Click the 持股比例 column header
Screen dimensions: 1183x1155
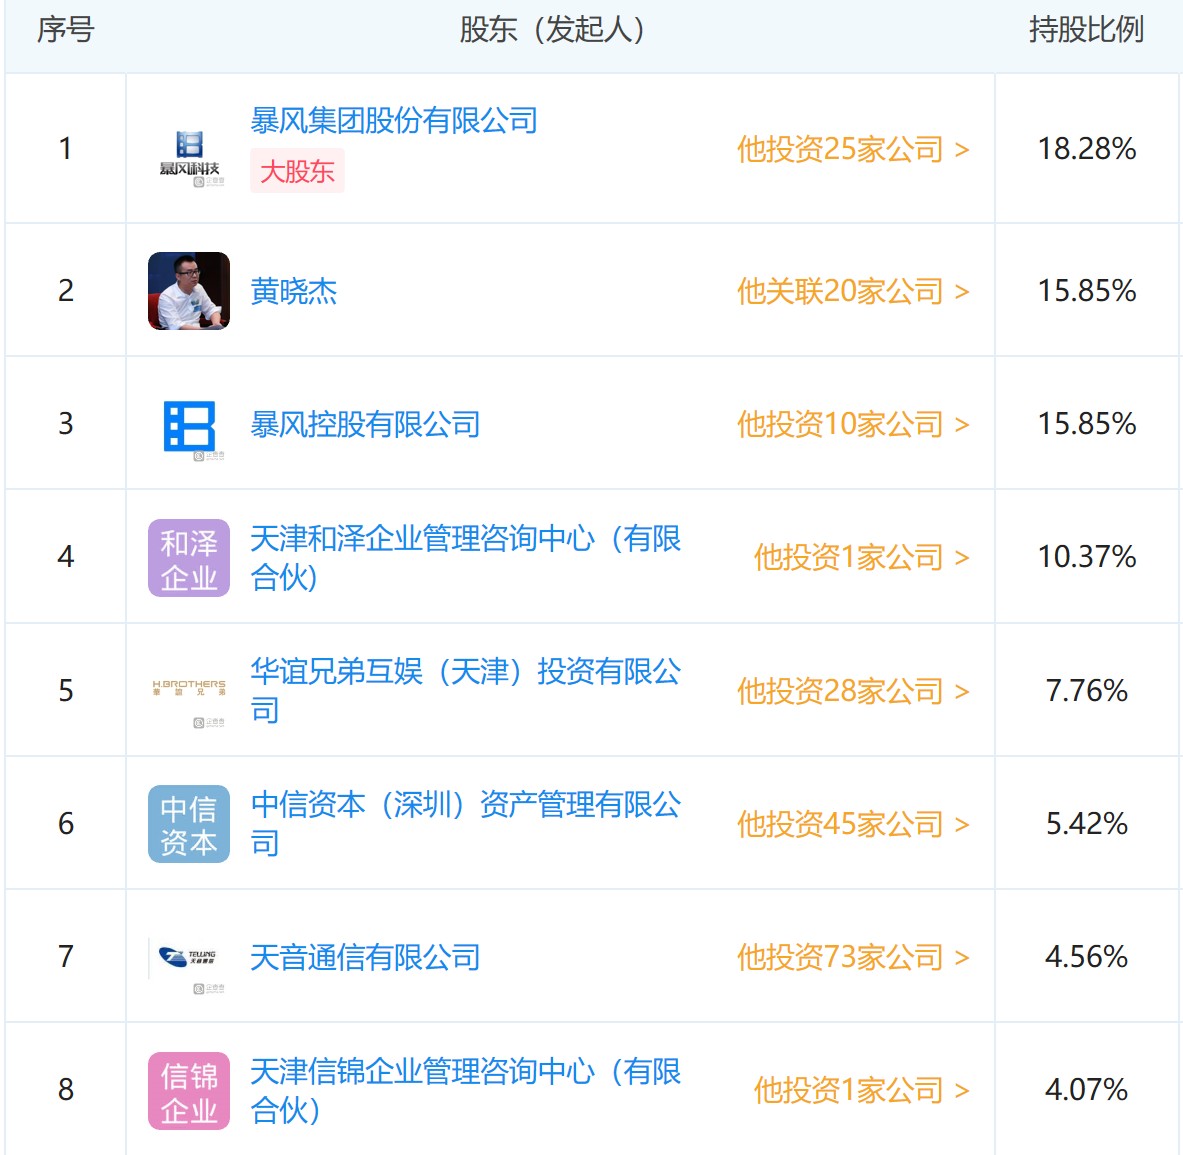tap(1086, 30)
